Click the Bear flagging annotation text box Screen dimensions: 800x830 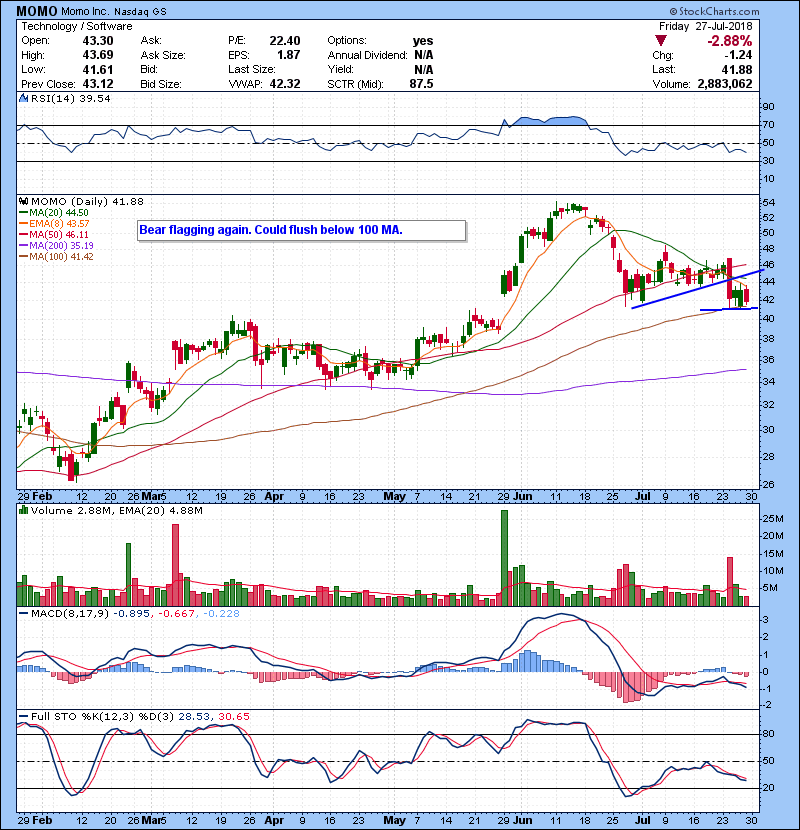pos(302,230)
